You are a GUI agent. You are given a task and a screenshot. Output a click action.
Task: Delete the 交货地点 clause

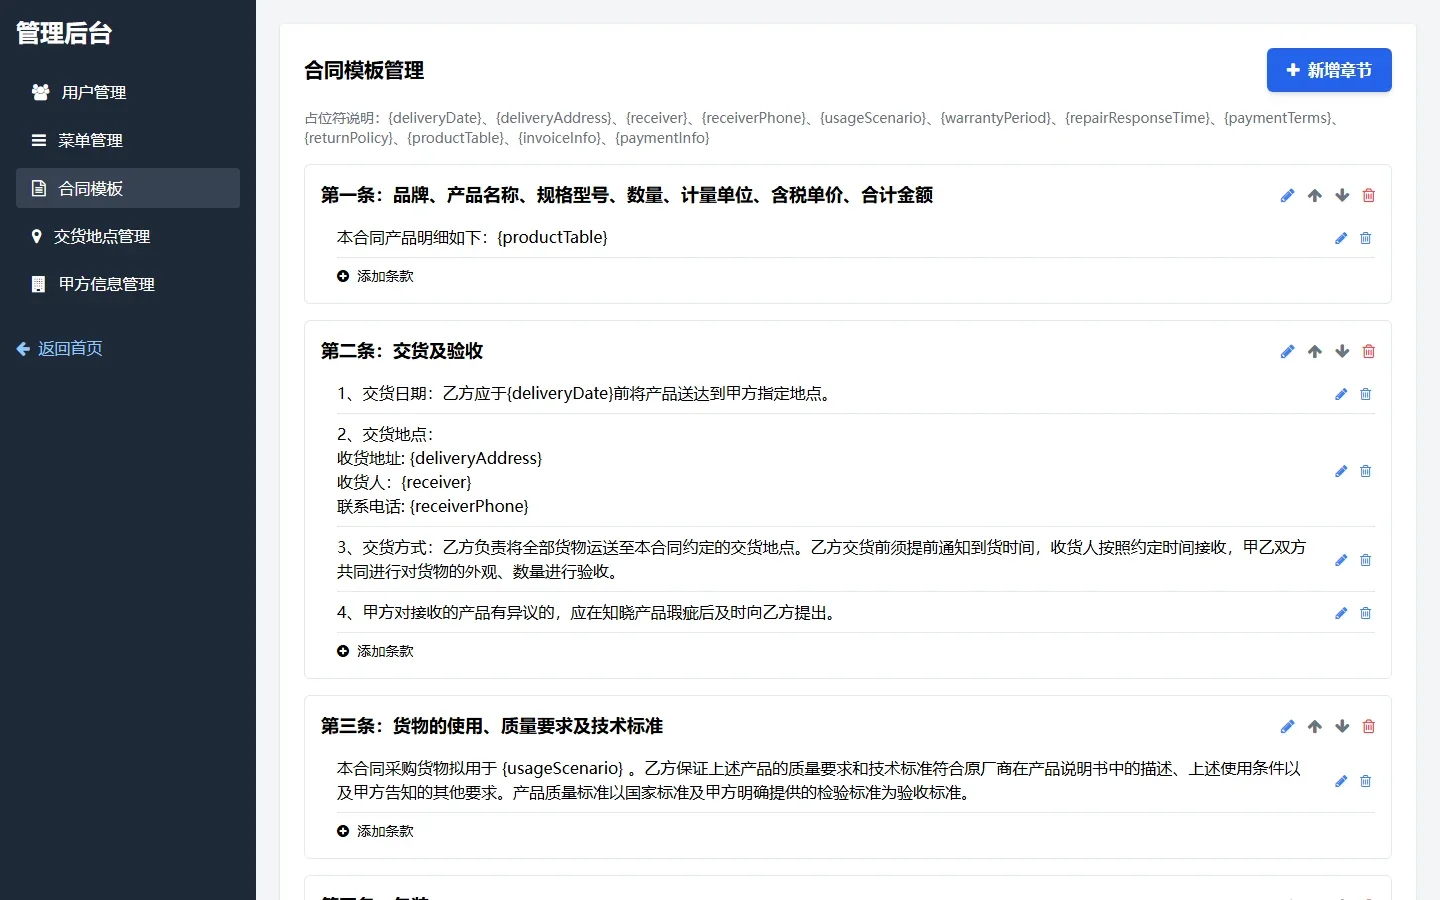[x=1366, y=471]
